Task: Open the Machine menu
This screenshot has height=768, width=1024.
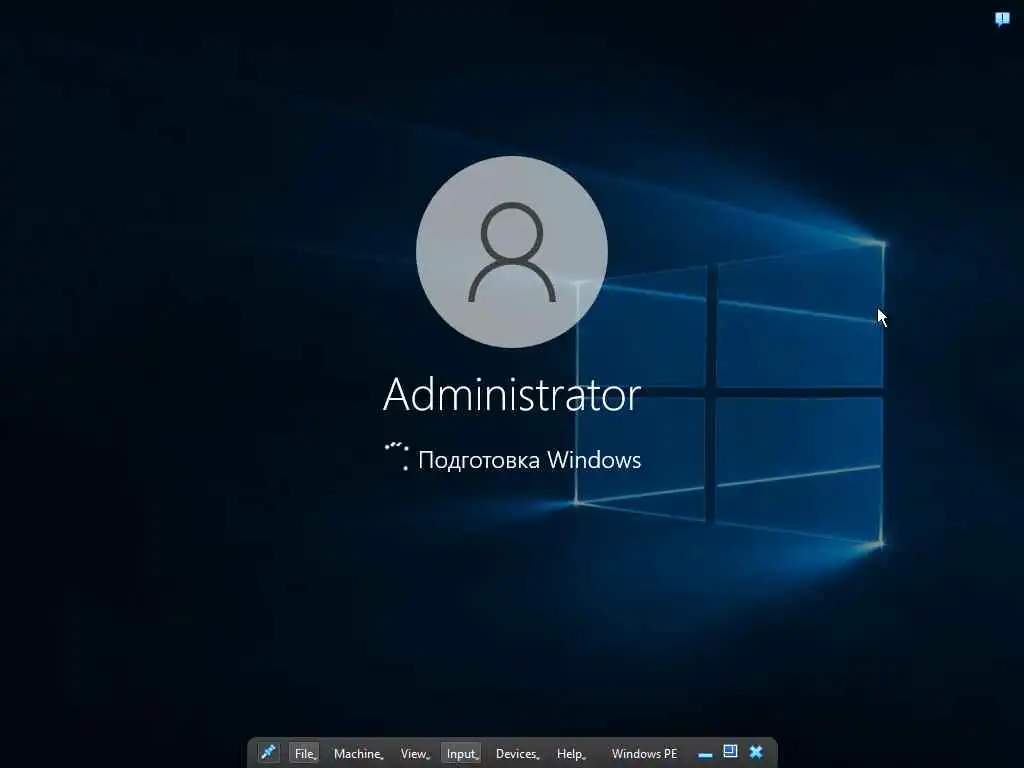Action: 359,754
